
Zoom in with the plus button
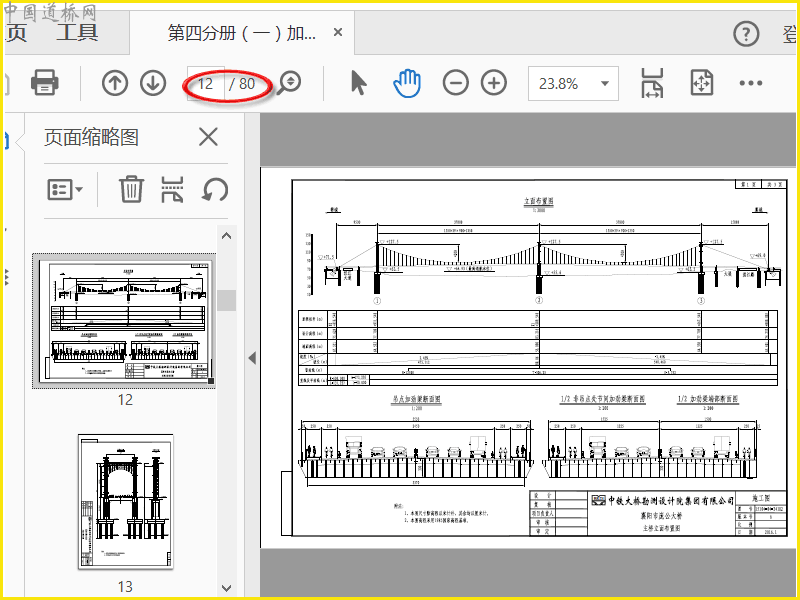(494, 83)
